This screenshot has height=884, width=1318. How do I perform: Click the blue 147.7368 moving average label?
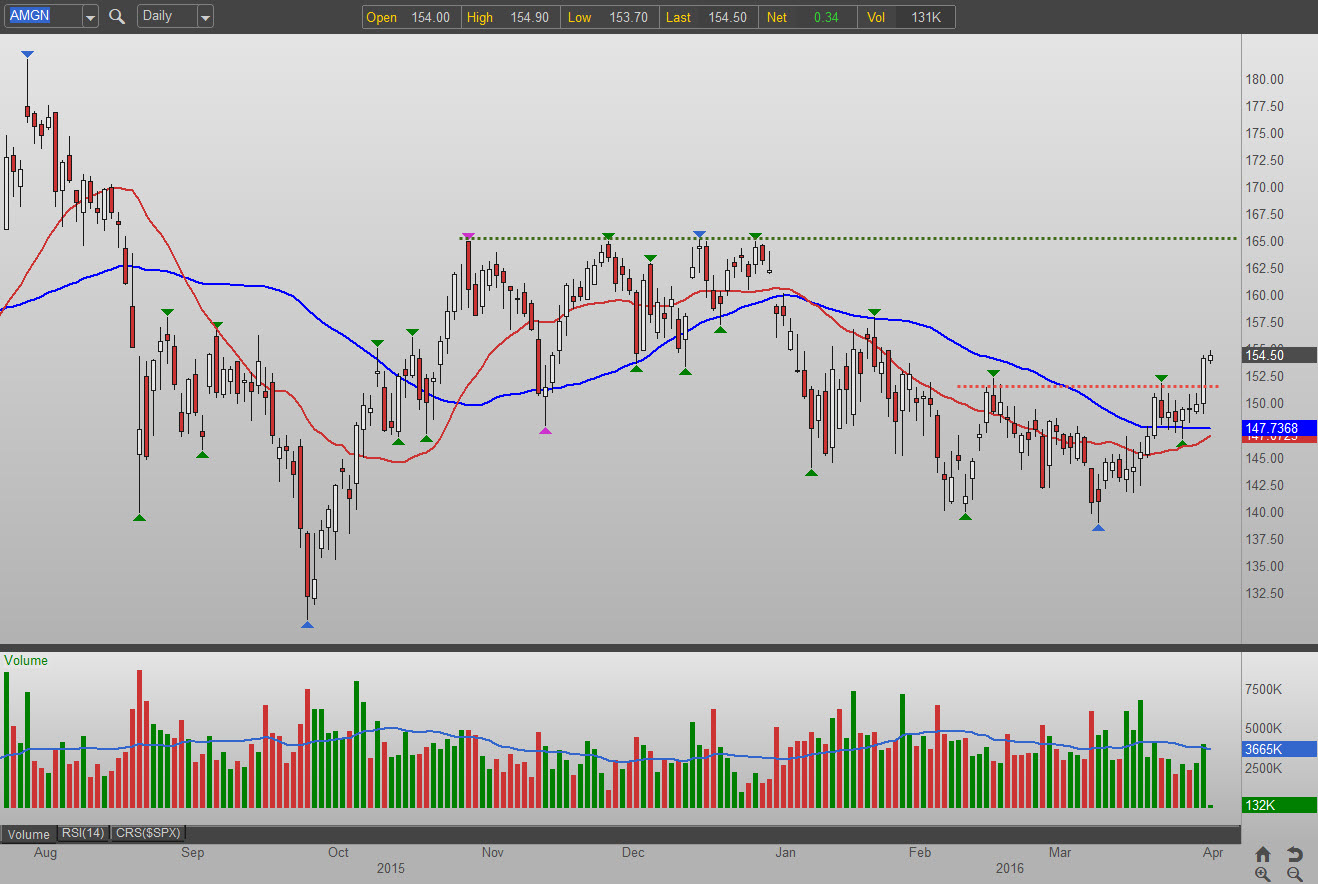tap(1279, 427)
